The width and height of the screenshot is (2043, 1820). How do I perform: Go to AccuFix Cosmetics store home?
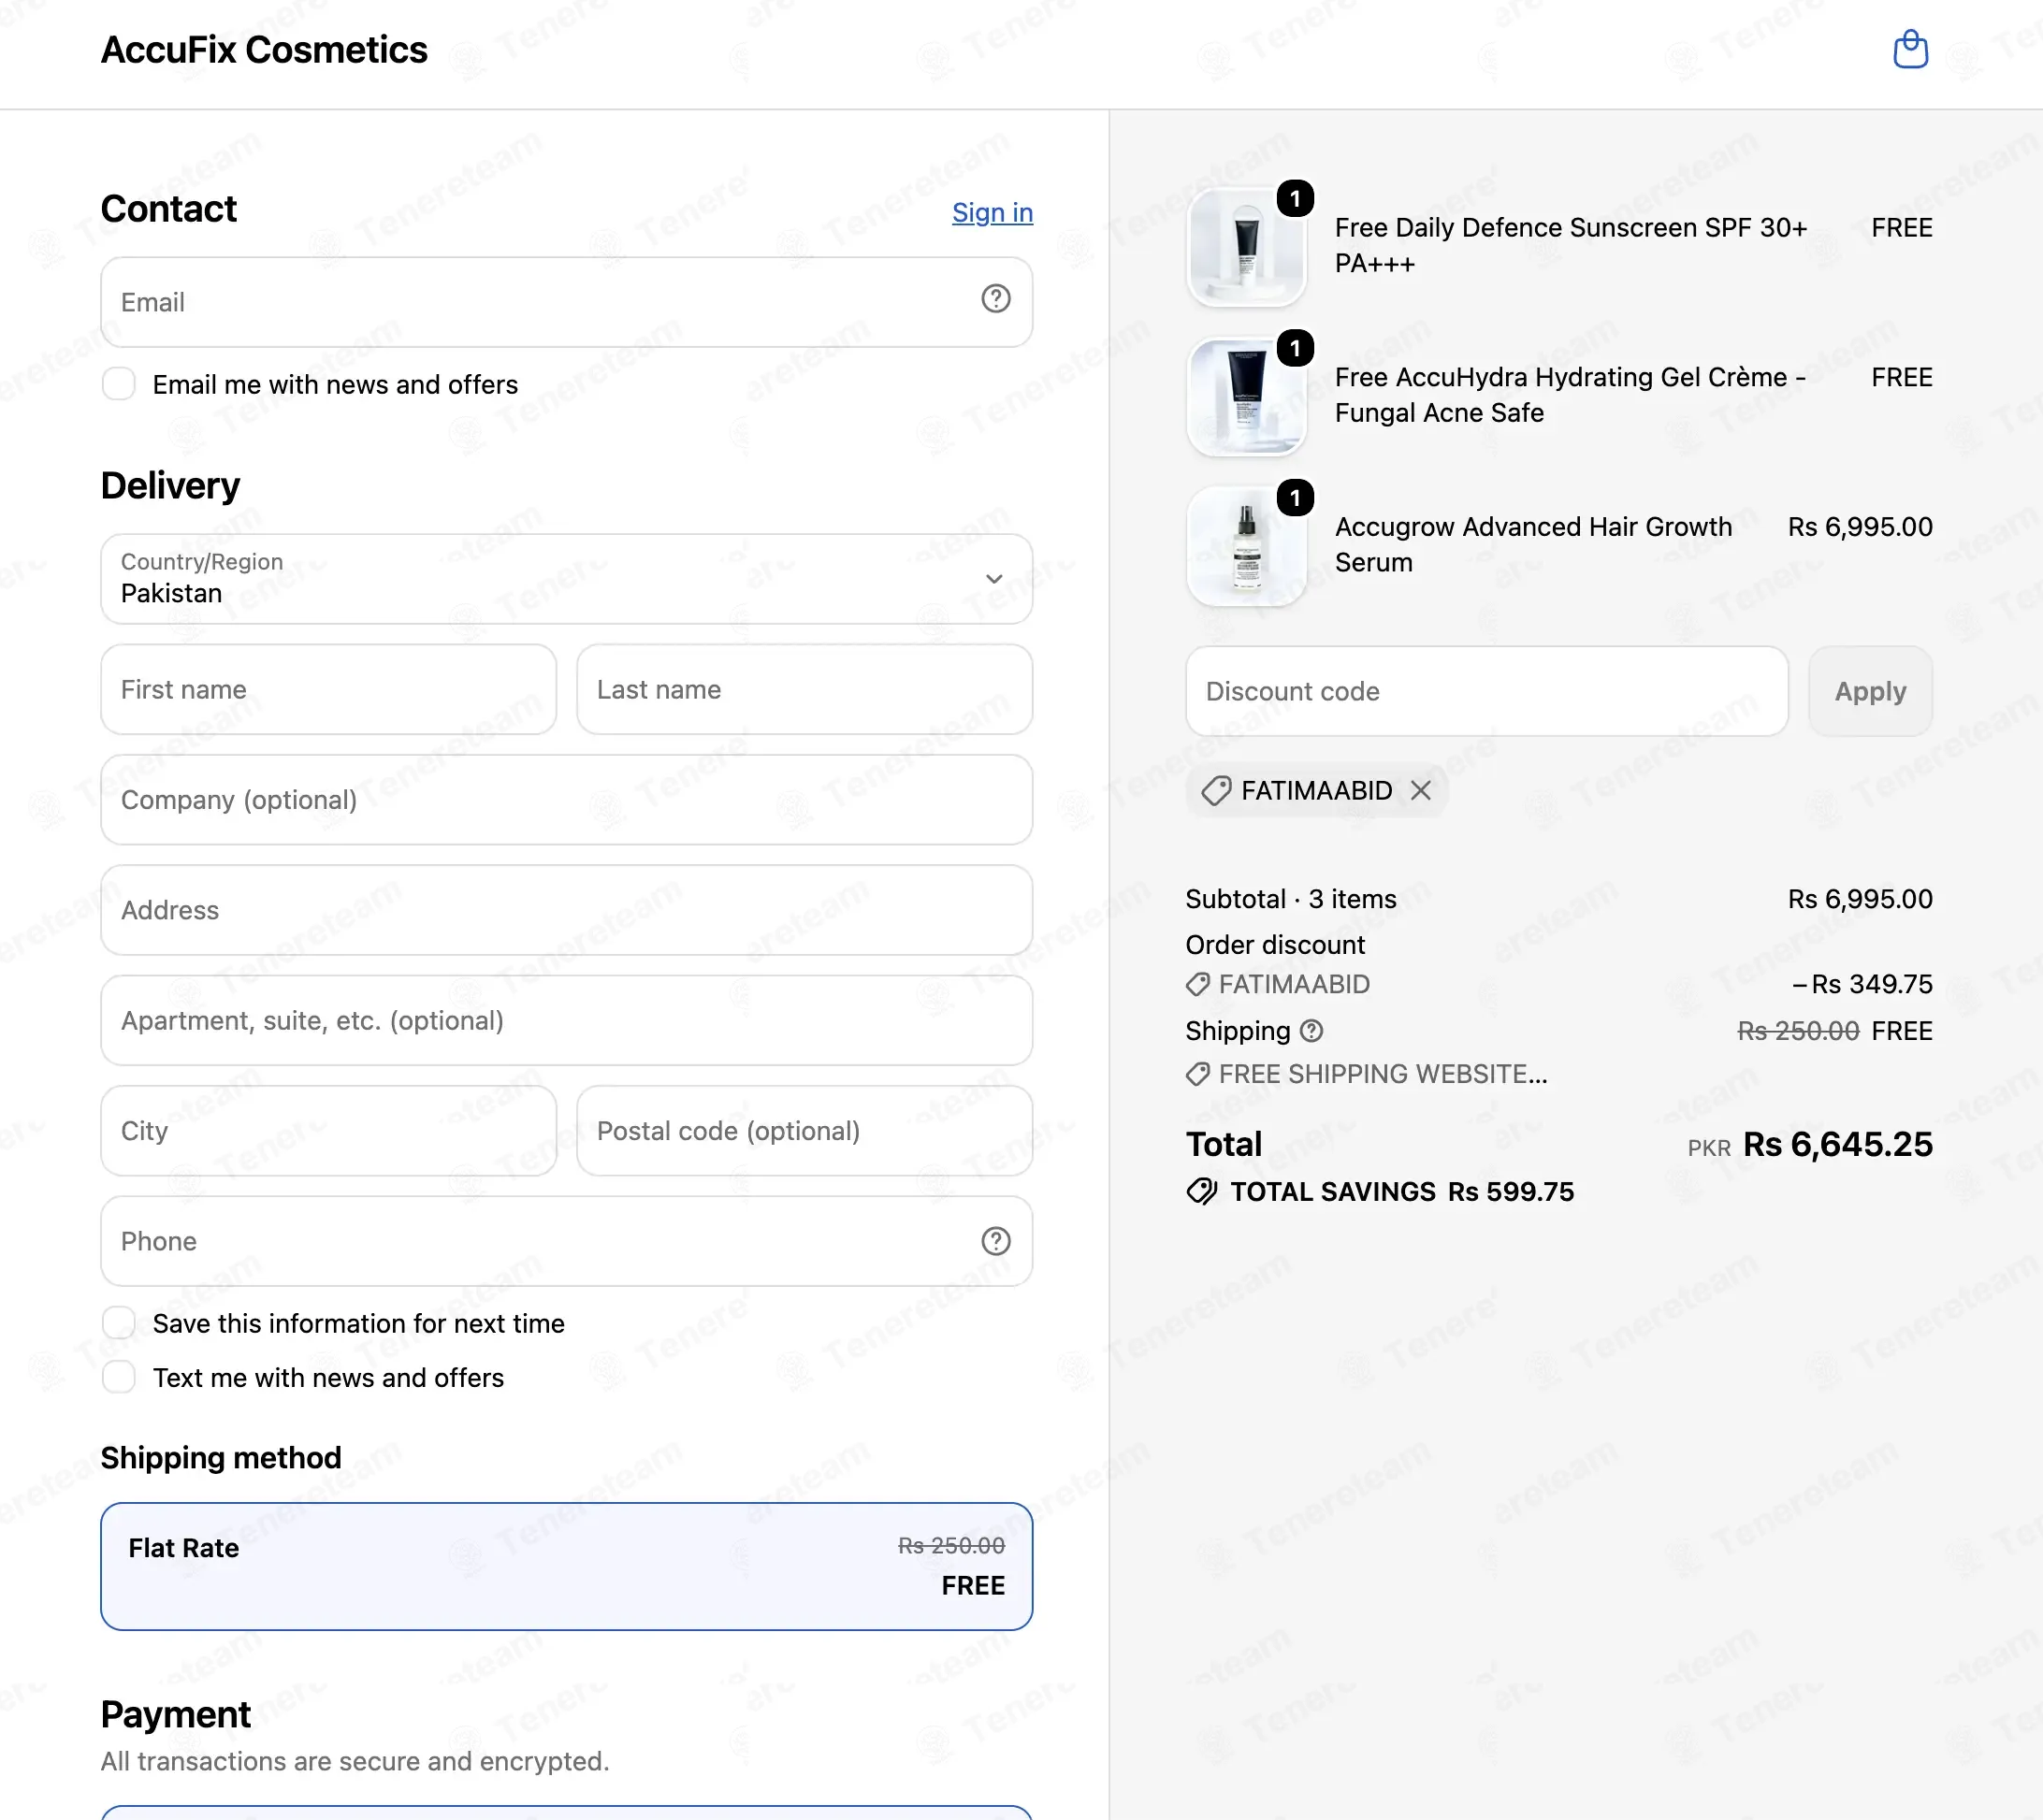(264, 50)
